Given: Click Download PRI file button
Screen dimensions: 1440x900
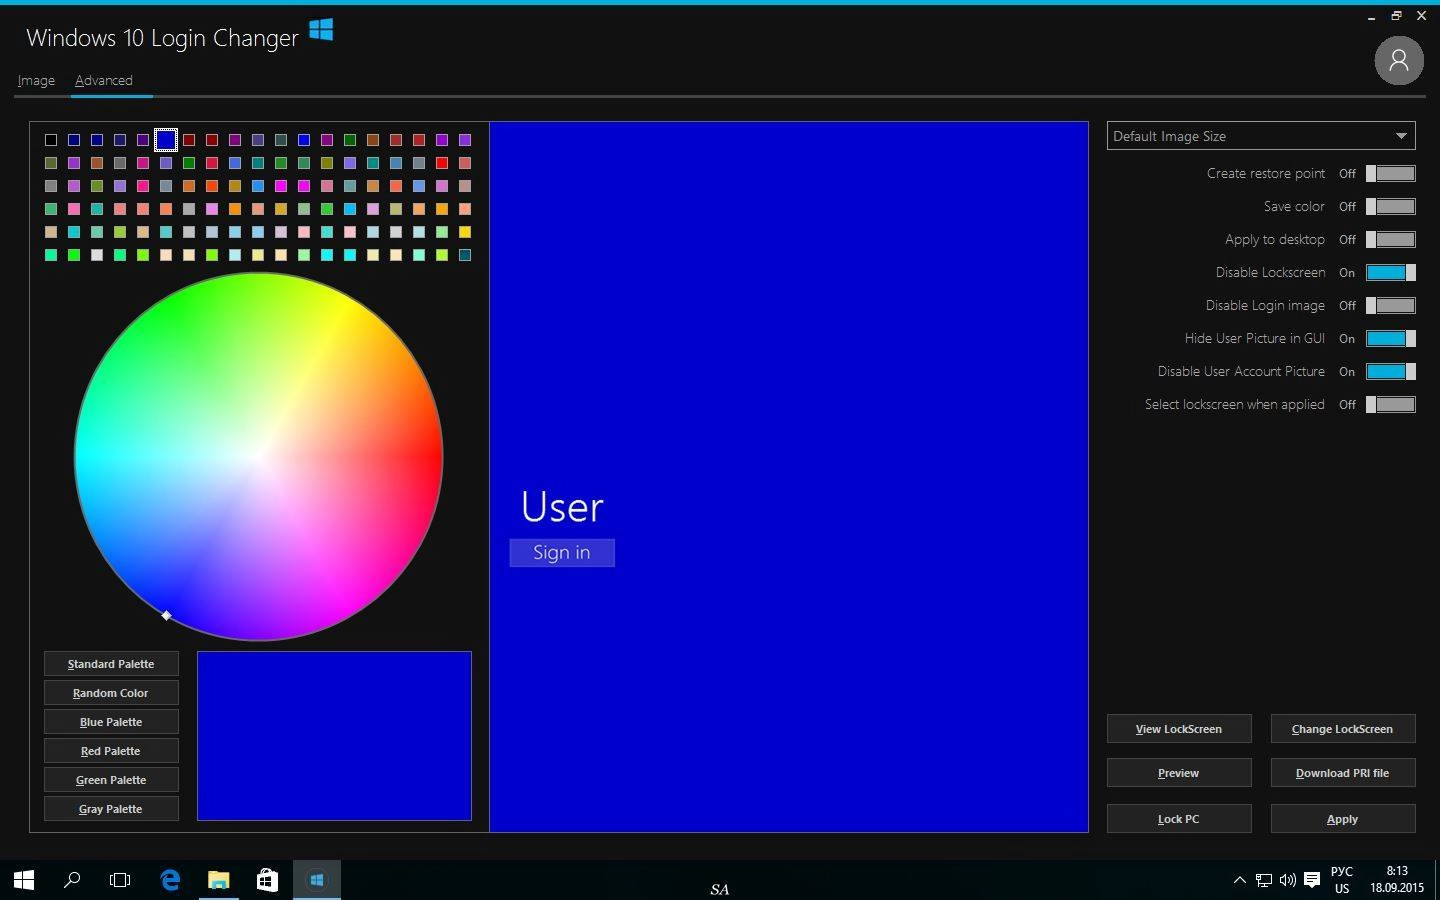Looking at the screenshot, I should 1343,773.
